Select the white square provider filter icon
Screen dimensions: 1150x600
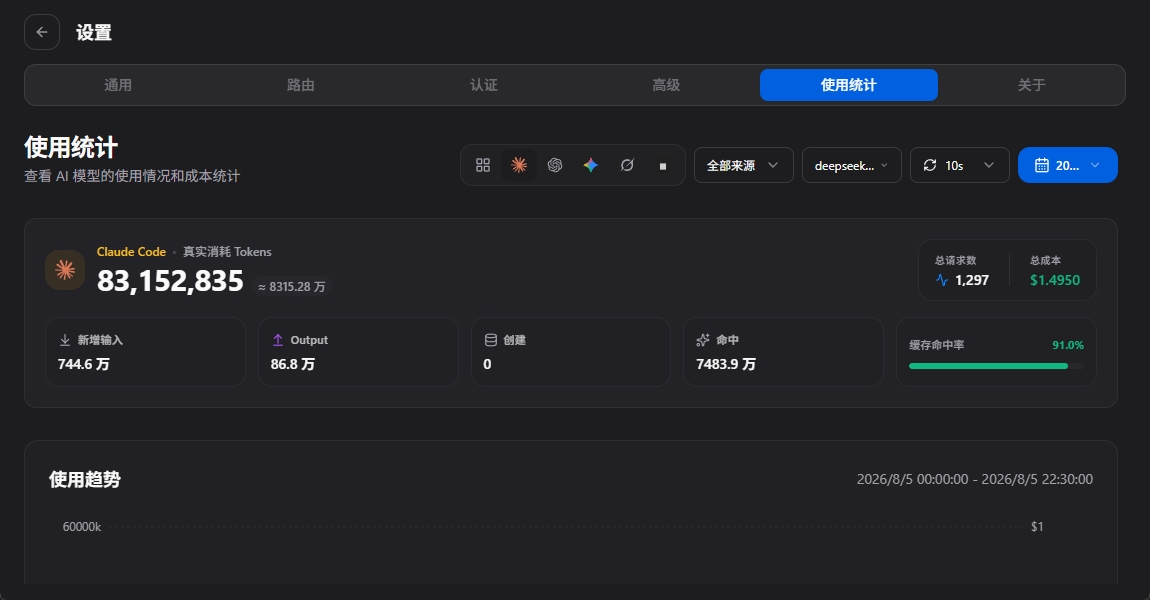pyautogui.click(x=662, y=166)
